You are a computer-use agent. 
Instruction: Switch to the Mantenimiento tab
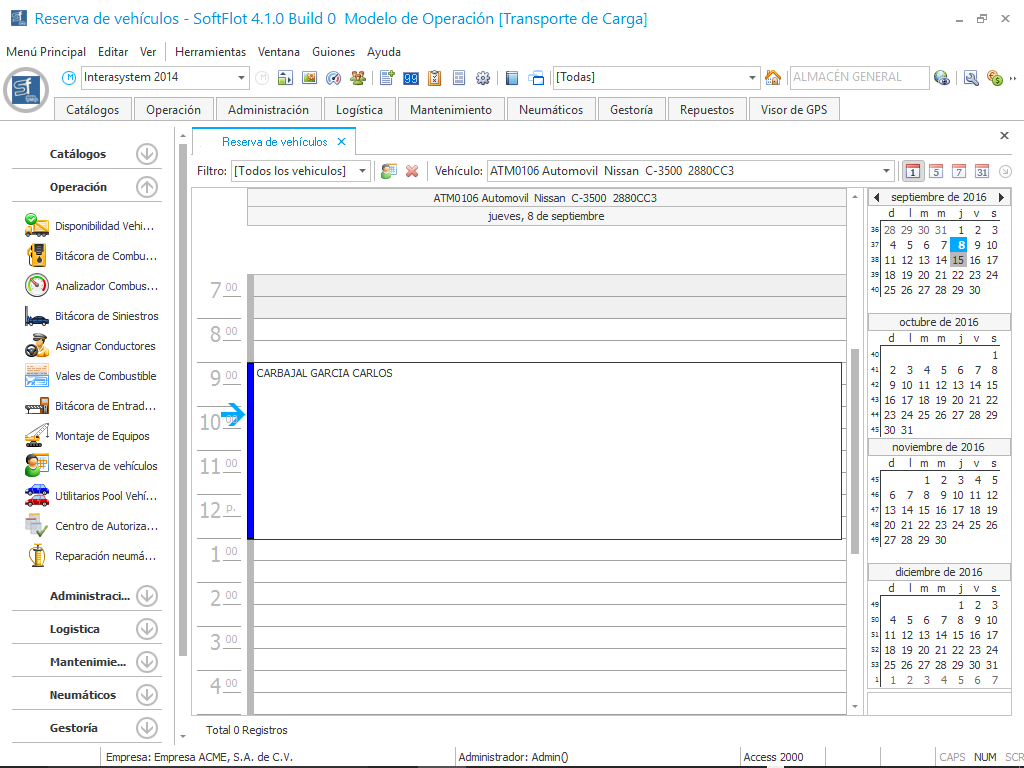click(x=450, y=110)
